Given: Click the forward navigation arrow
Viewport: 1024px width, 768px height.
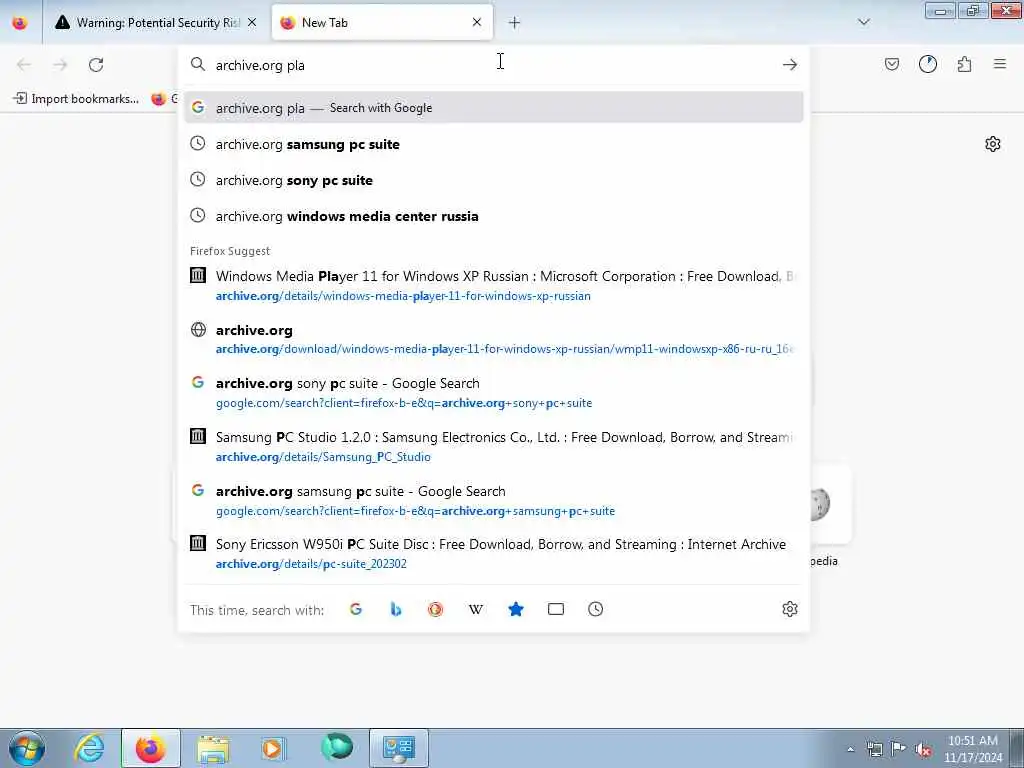Looking at the screenshot, I should click(x=60, y=65).
